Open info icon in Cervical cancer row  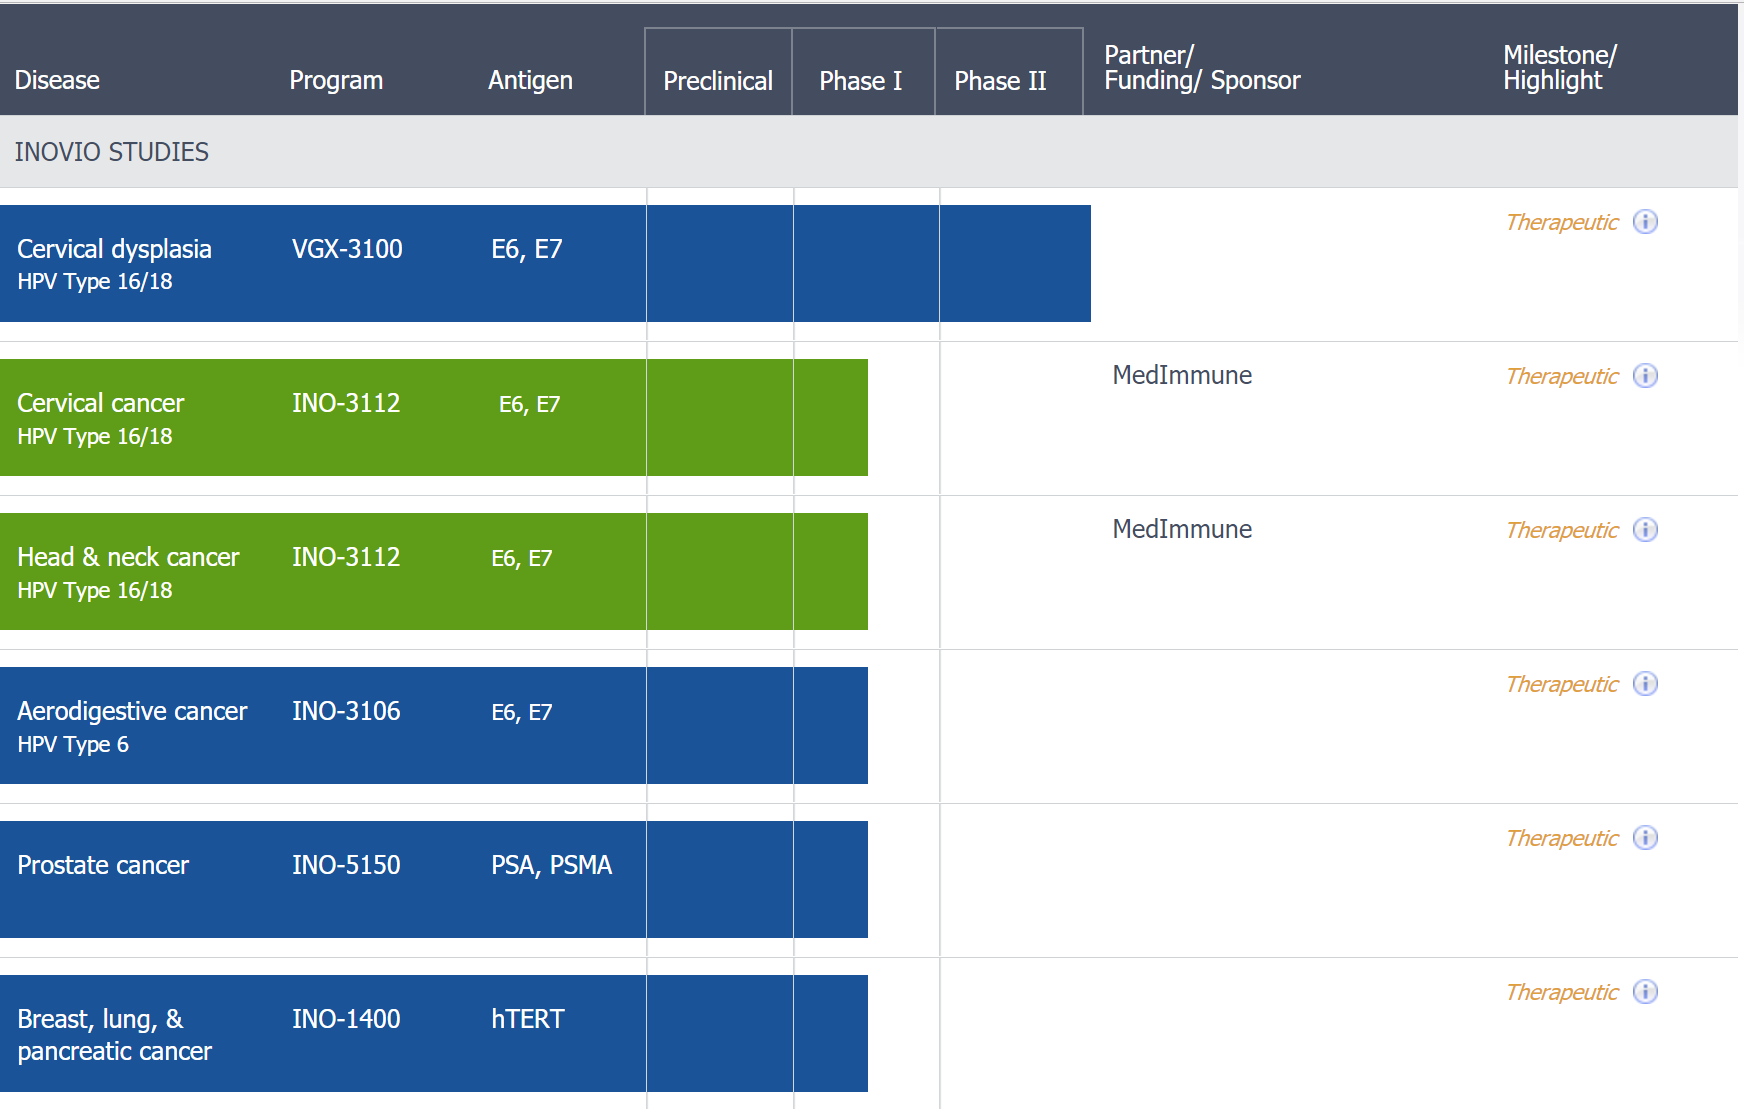click(x=1645, y=376)
